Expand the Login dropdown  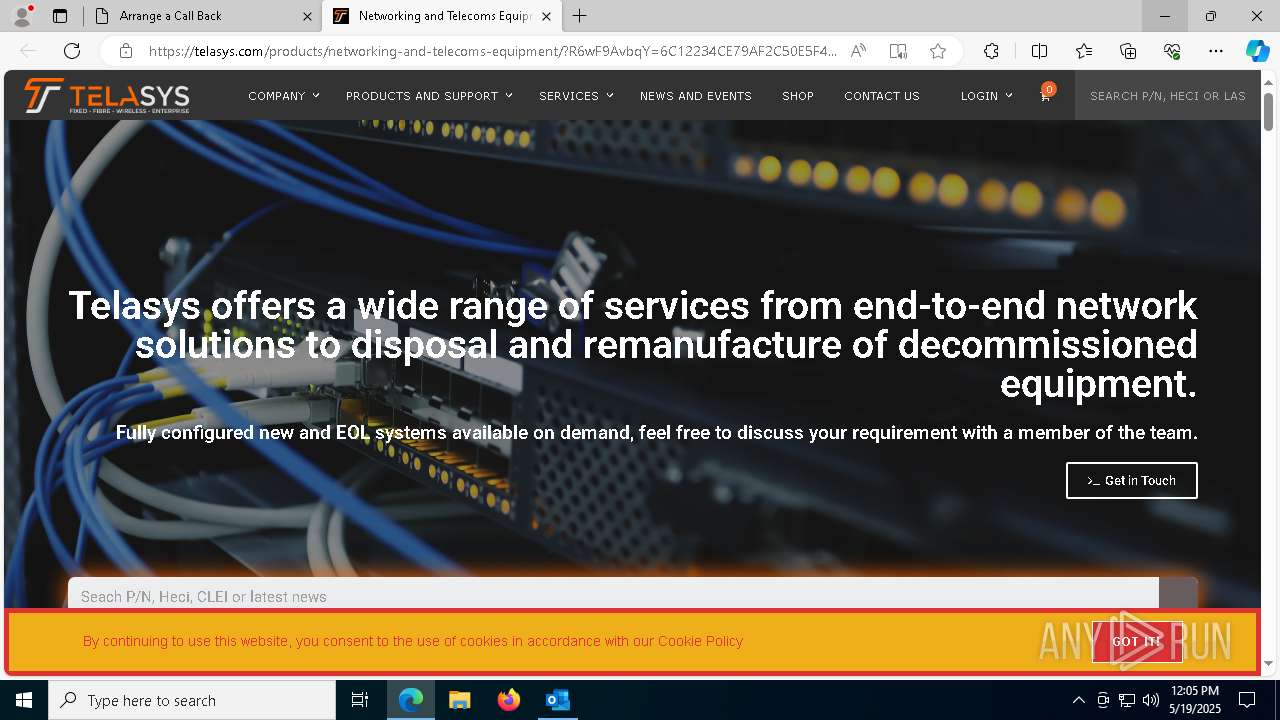987,96
